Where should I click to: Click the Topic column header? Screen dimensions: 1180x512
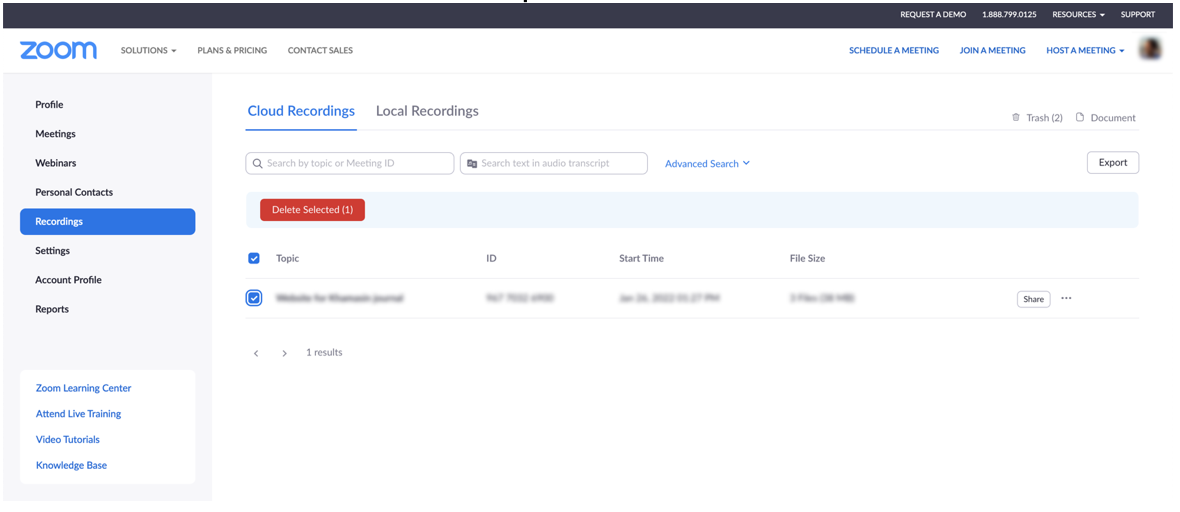tap(287, 258)
